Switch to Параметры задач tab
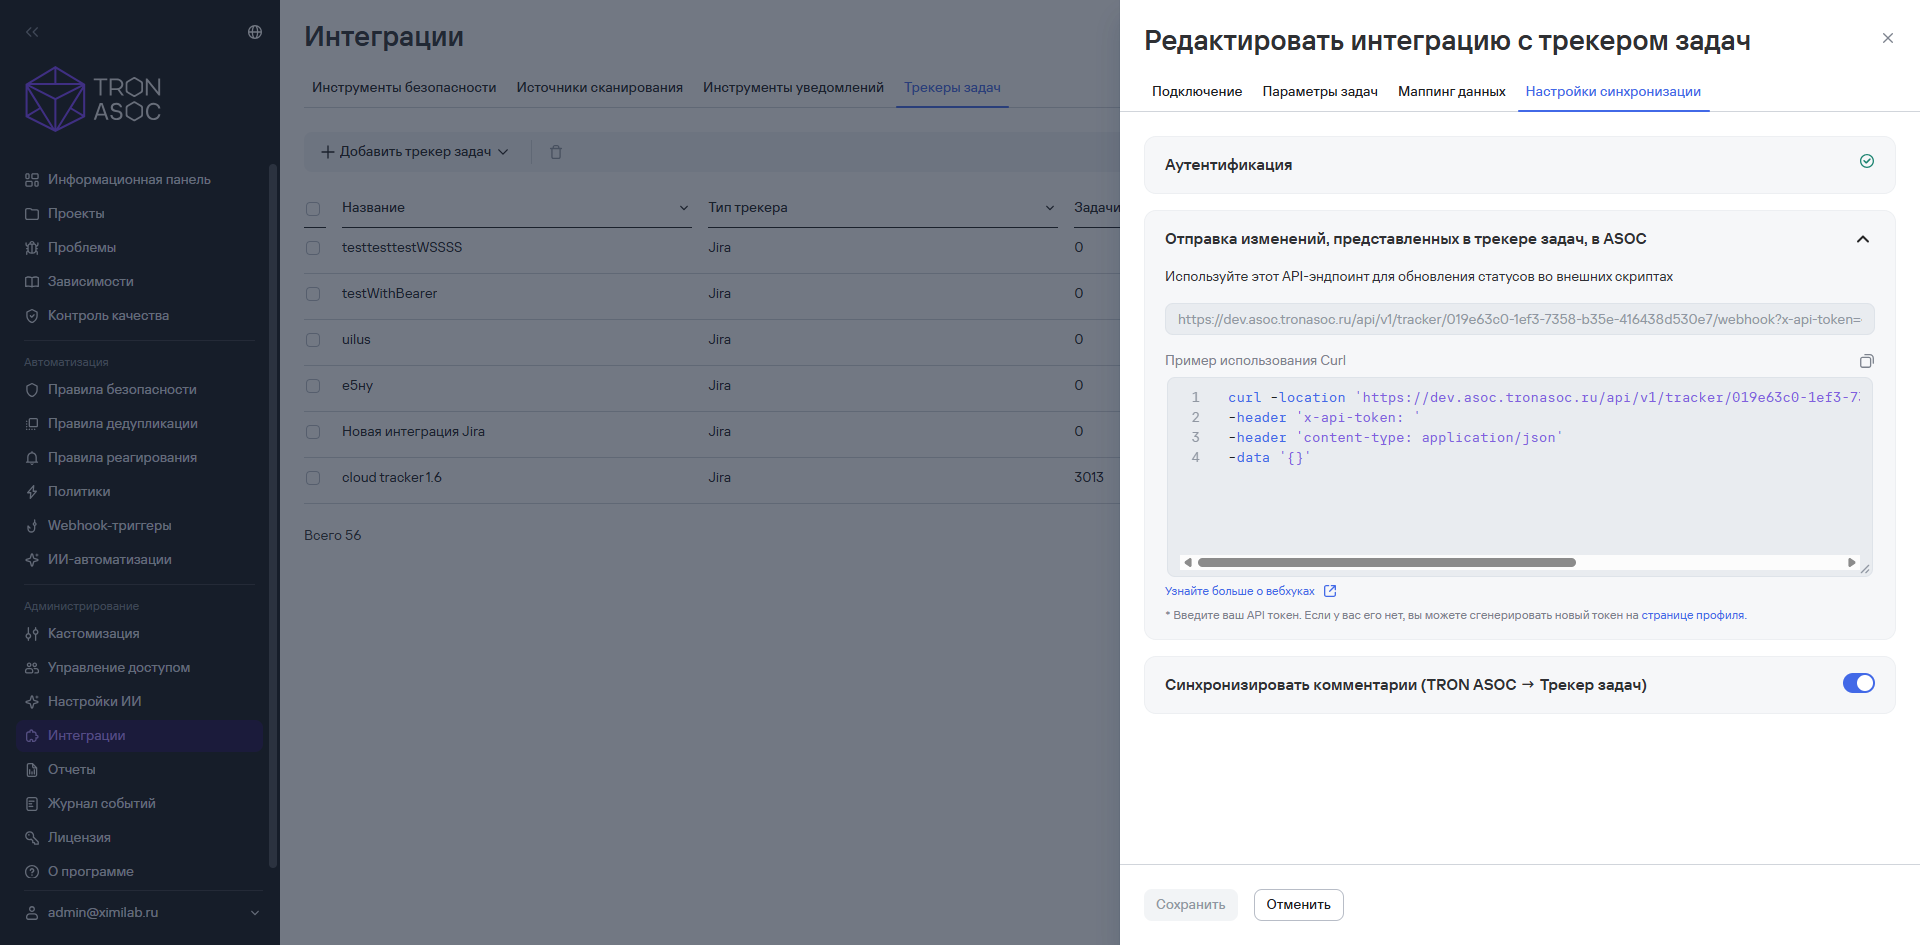This screenshot has height=945, width=1920. click(1320, 91)
